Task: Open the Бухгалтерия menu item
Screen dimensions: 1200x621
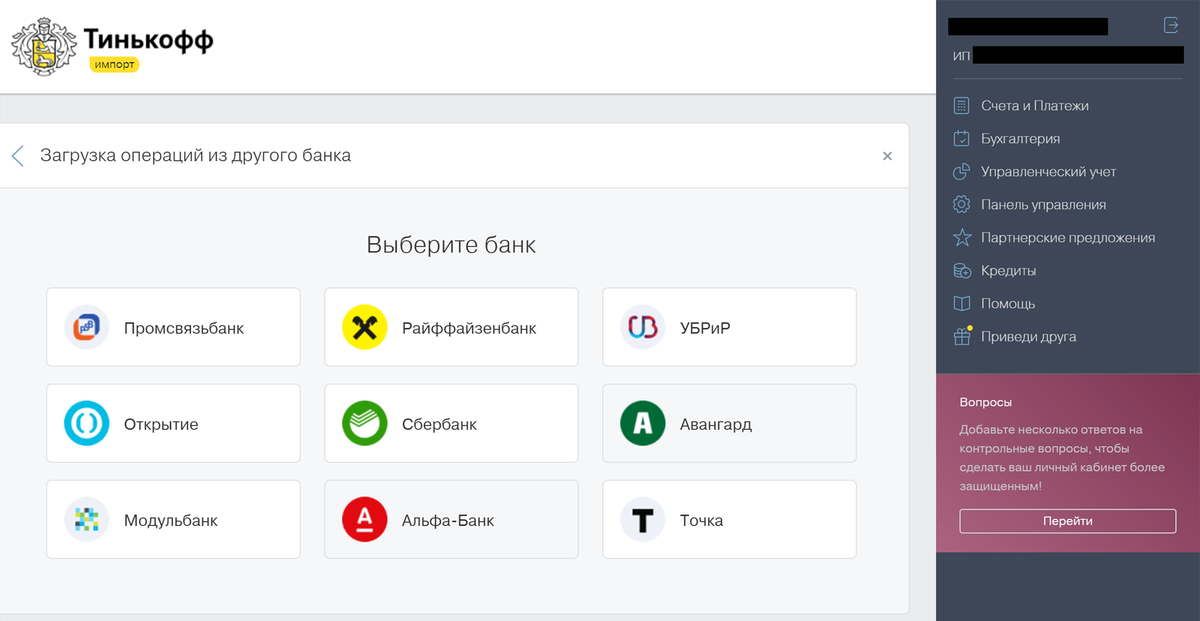Action: point(1020,139)
